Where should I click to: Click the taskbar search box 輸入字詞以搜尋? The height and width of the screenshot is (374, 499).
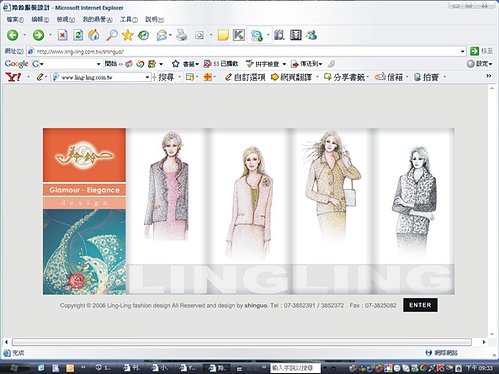coord(295,368)
